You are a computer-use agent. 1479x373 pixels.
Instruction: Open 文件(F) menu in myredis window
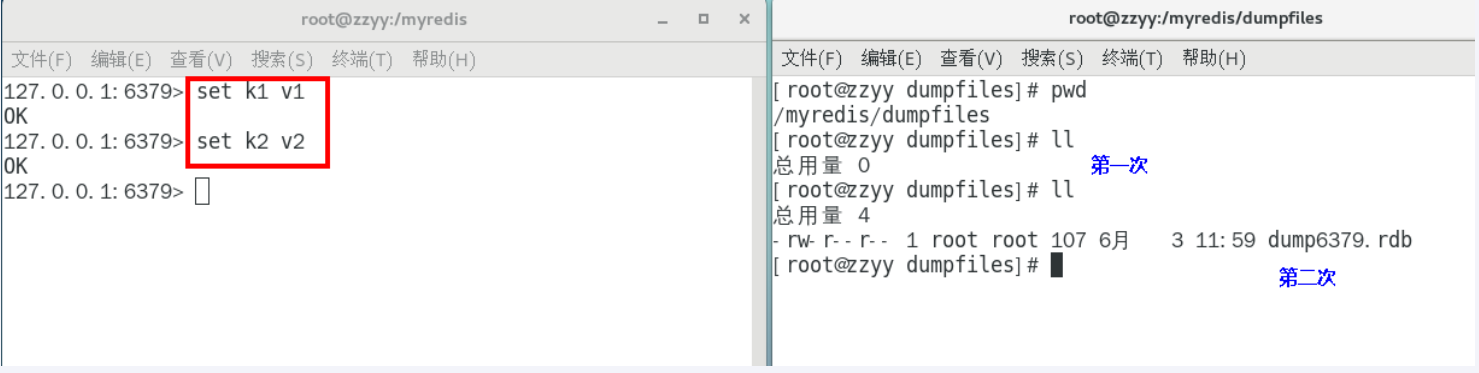pos(41,60)
